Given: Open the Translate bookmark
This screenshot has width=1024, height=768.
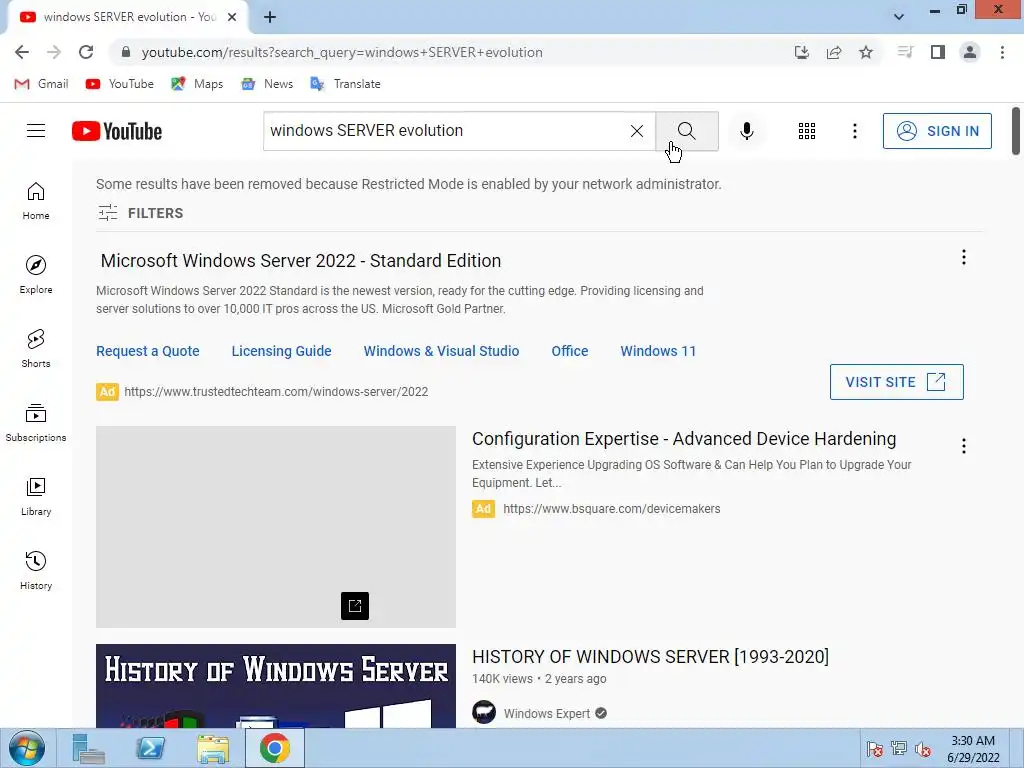Looking at the screenshot, I should pyautogui.click(x=345, y=84).
